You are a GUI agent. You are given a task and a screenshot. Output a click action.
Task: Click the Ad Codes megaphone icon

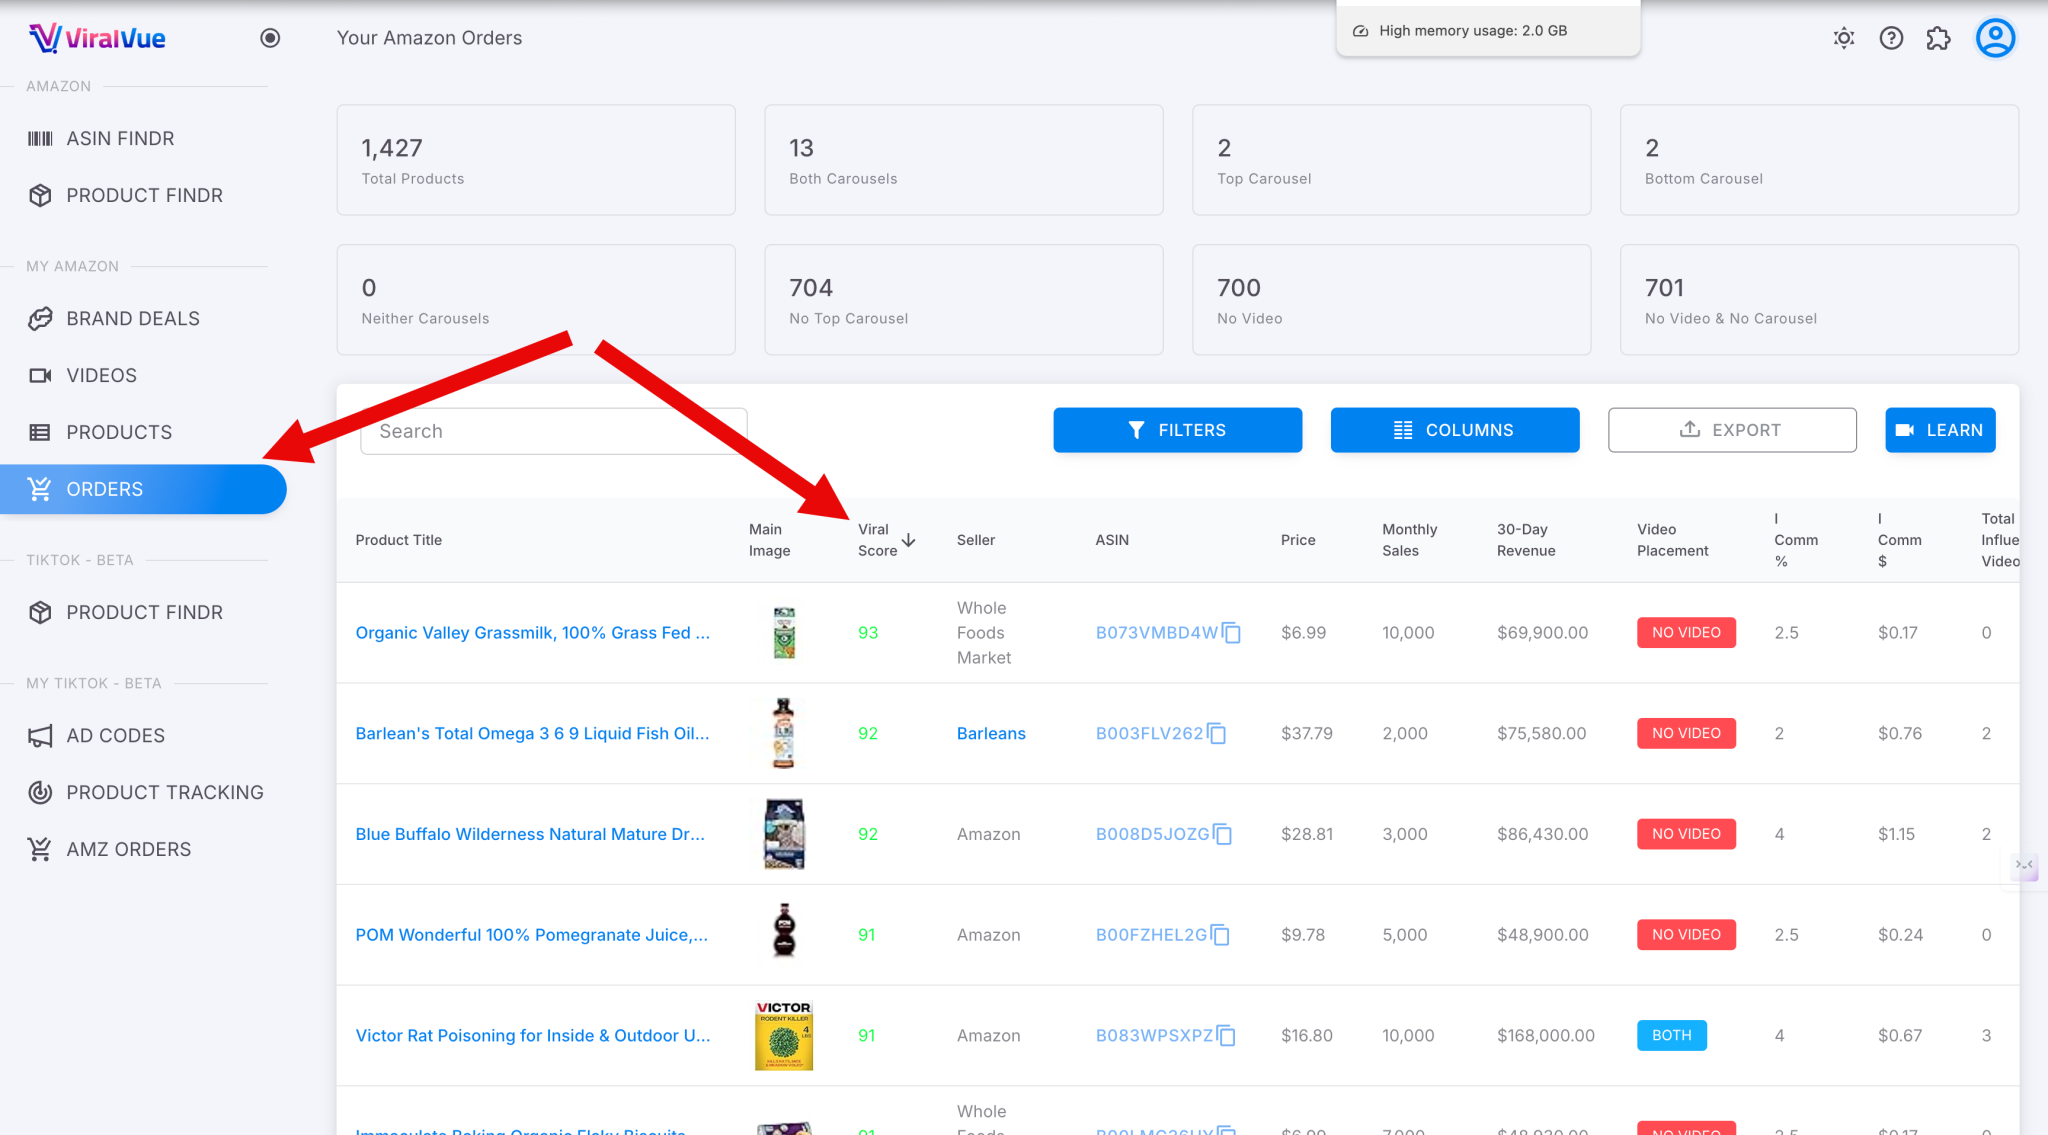(x=40, y=735)
